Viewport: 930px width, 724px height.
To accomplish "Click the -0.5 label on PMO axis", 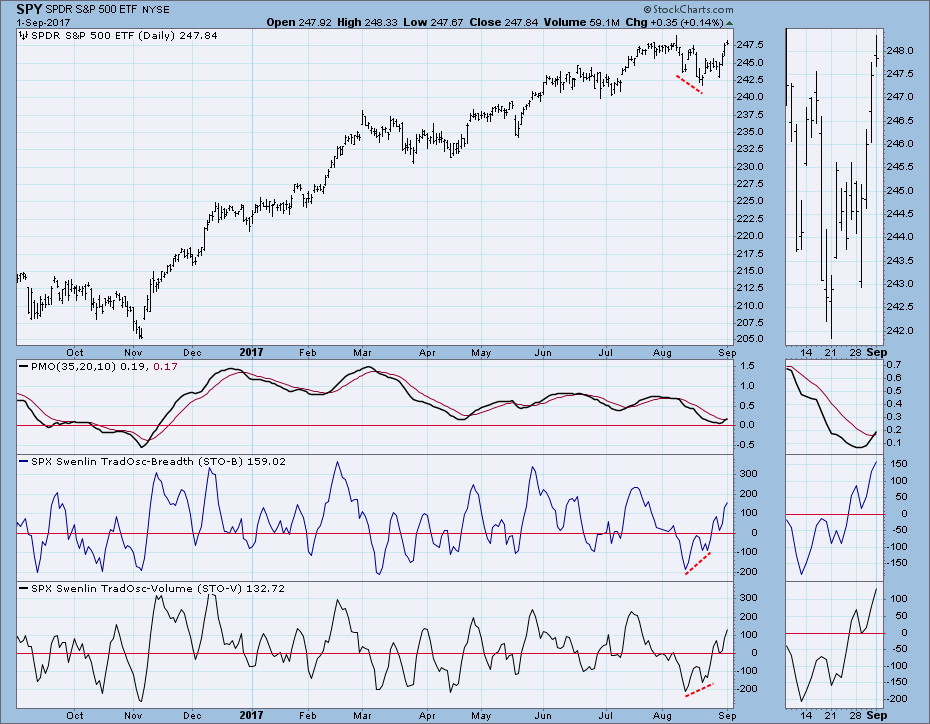I will coord(746,445).
